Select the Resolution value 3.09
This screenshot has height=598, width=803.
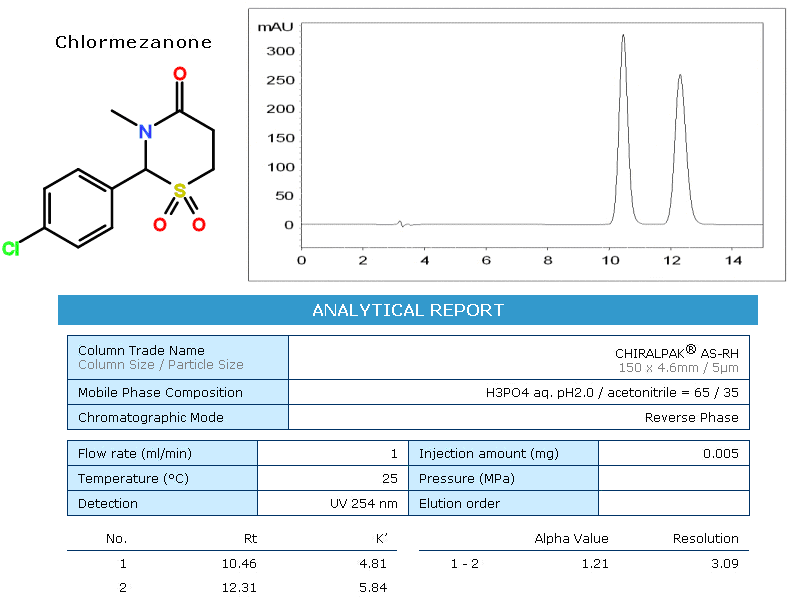click(x=724, y=563)
